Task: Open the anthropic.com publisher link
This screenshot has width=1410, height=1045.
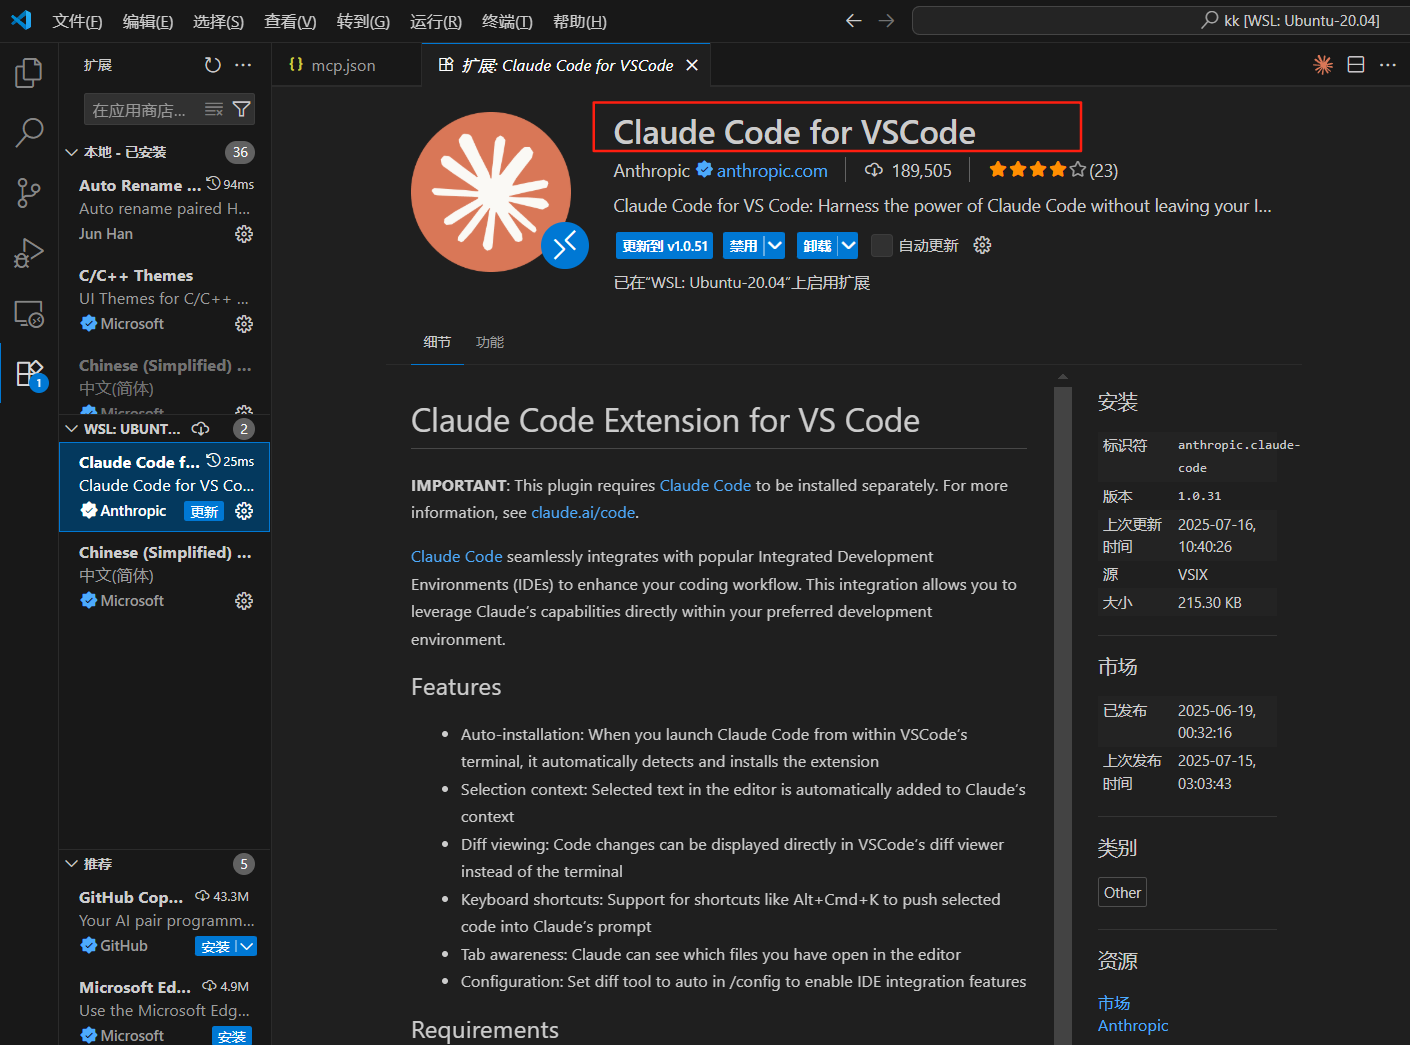Action: (x=772, y=171)
